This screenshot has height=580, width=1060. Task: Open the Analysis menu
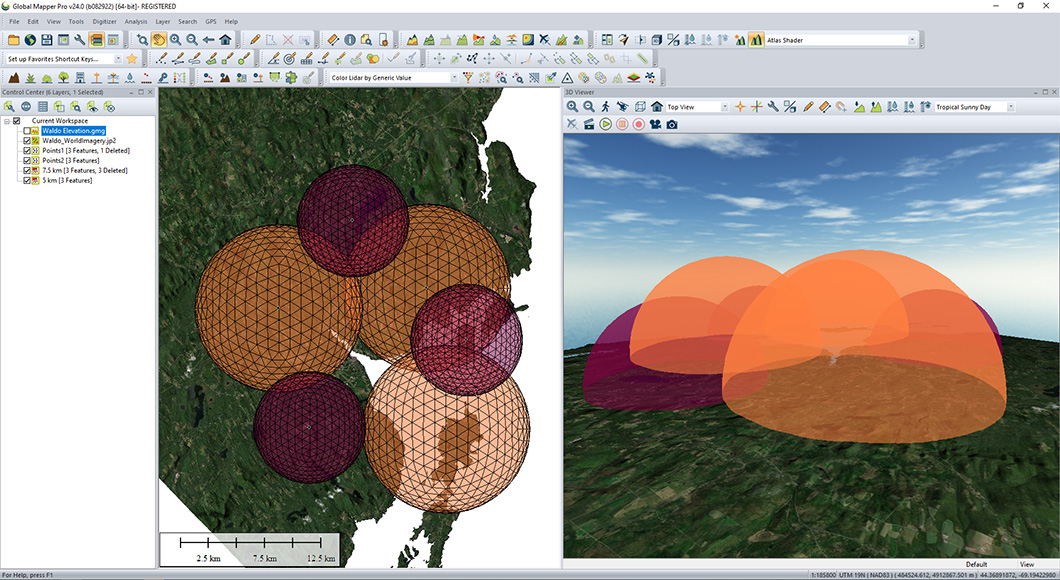136,21
